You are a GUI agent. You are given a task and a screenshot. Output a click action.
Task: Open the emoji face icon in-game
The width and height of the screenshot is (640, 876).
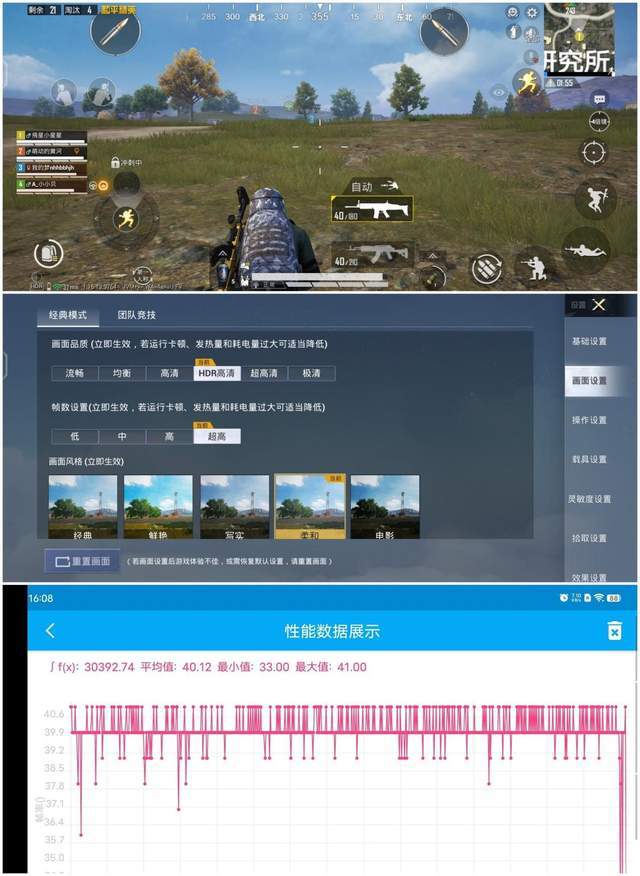512,12
